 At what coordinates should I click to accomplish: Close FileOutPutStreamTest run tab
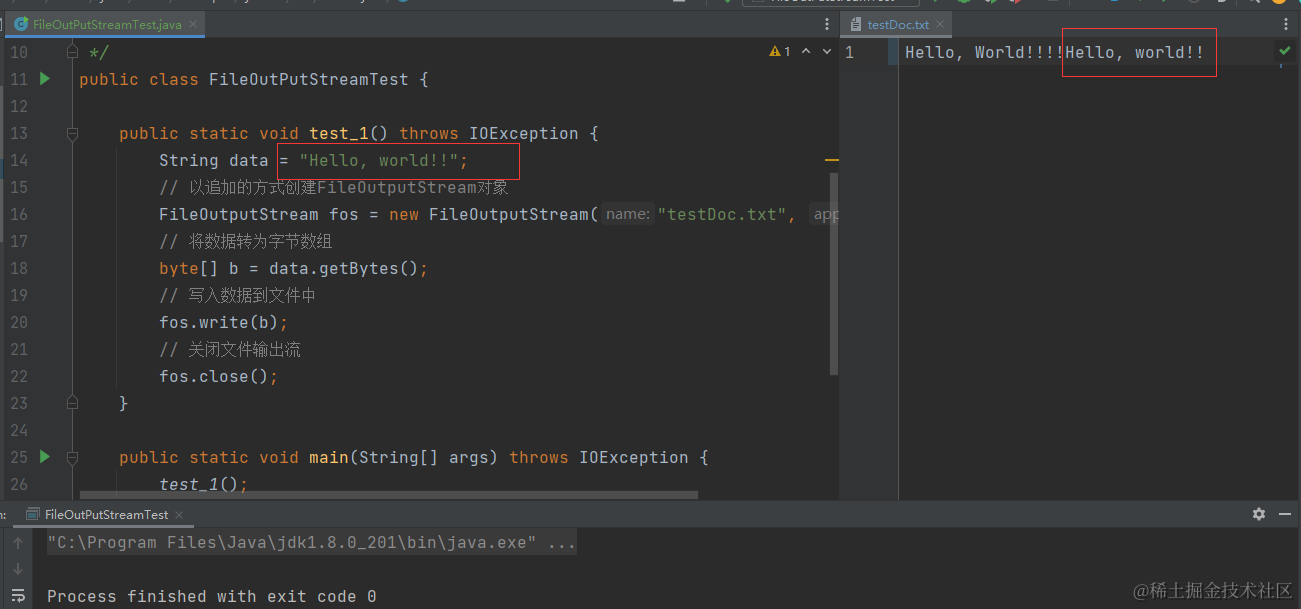click(180, 515)
